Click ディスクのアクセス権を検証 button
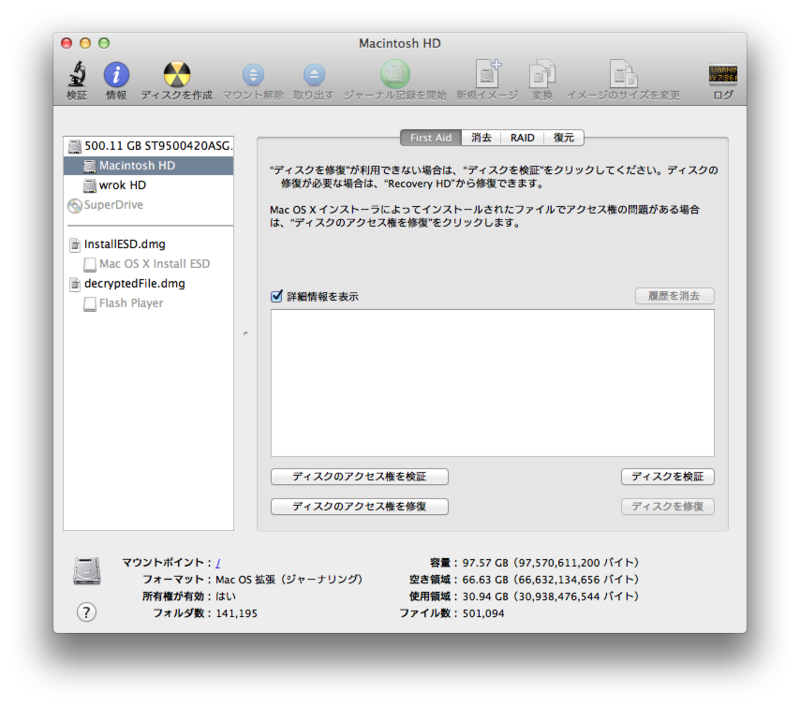The image size is (800, 707). 358,476
